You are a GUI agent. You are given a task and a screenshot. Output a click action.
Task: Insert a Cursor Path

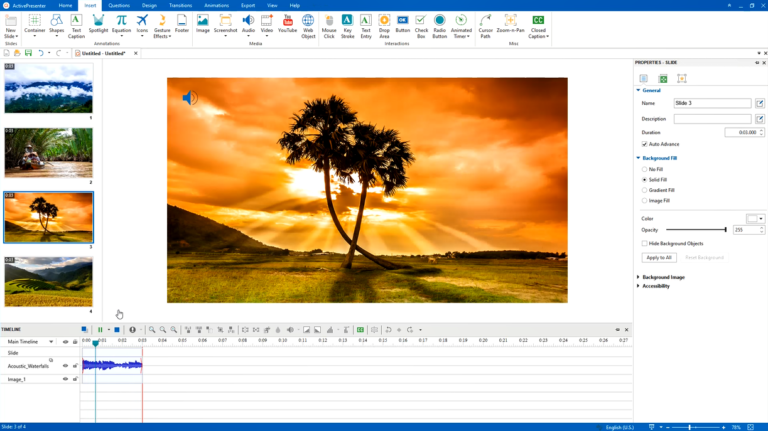pos(485,26)
